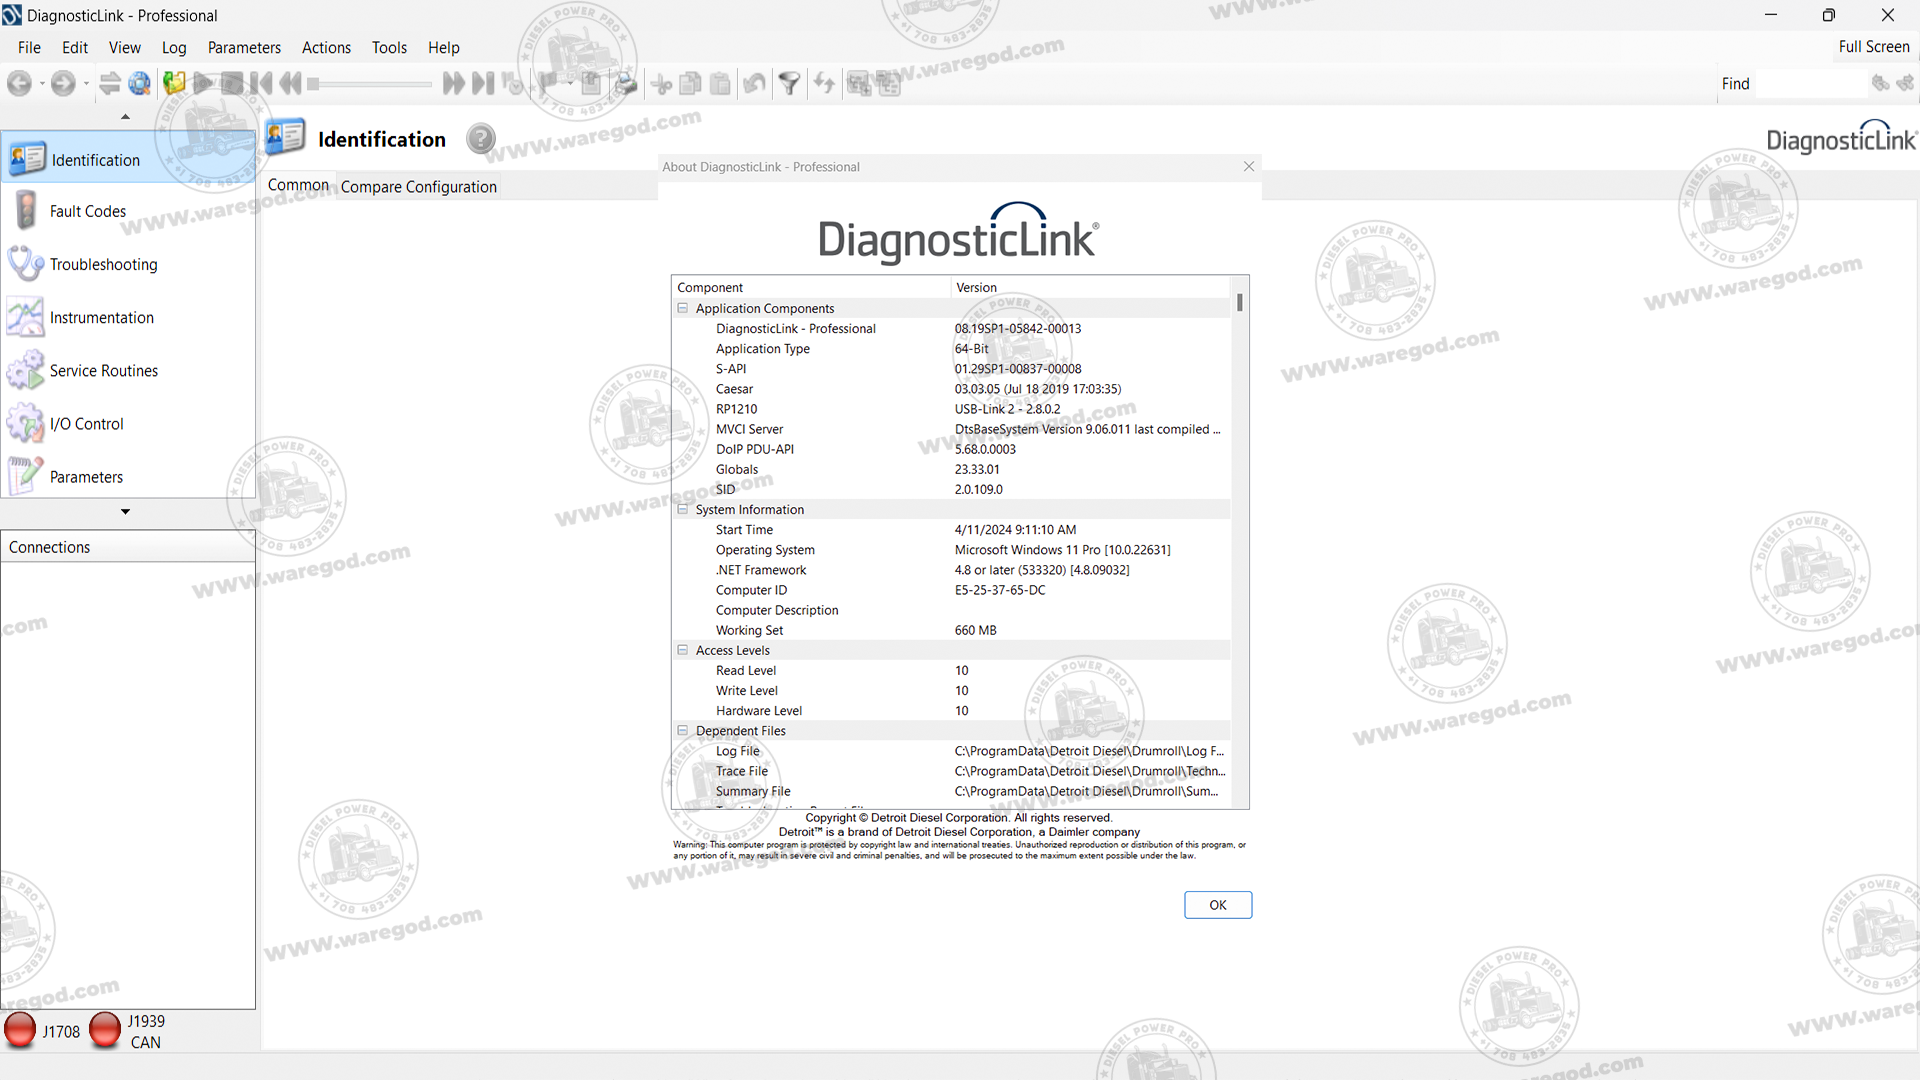Click the rewind log playback button
The width and height of the screenshot is (1920, 1080).
tap(291, 84)
